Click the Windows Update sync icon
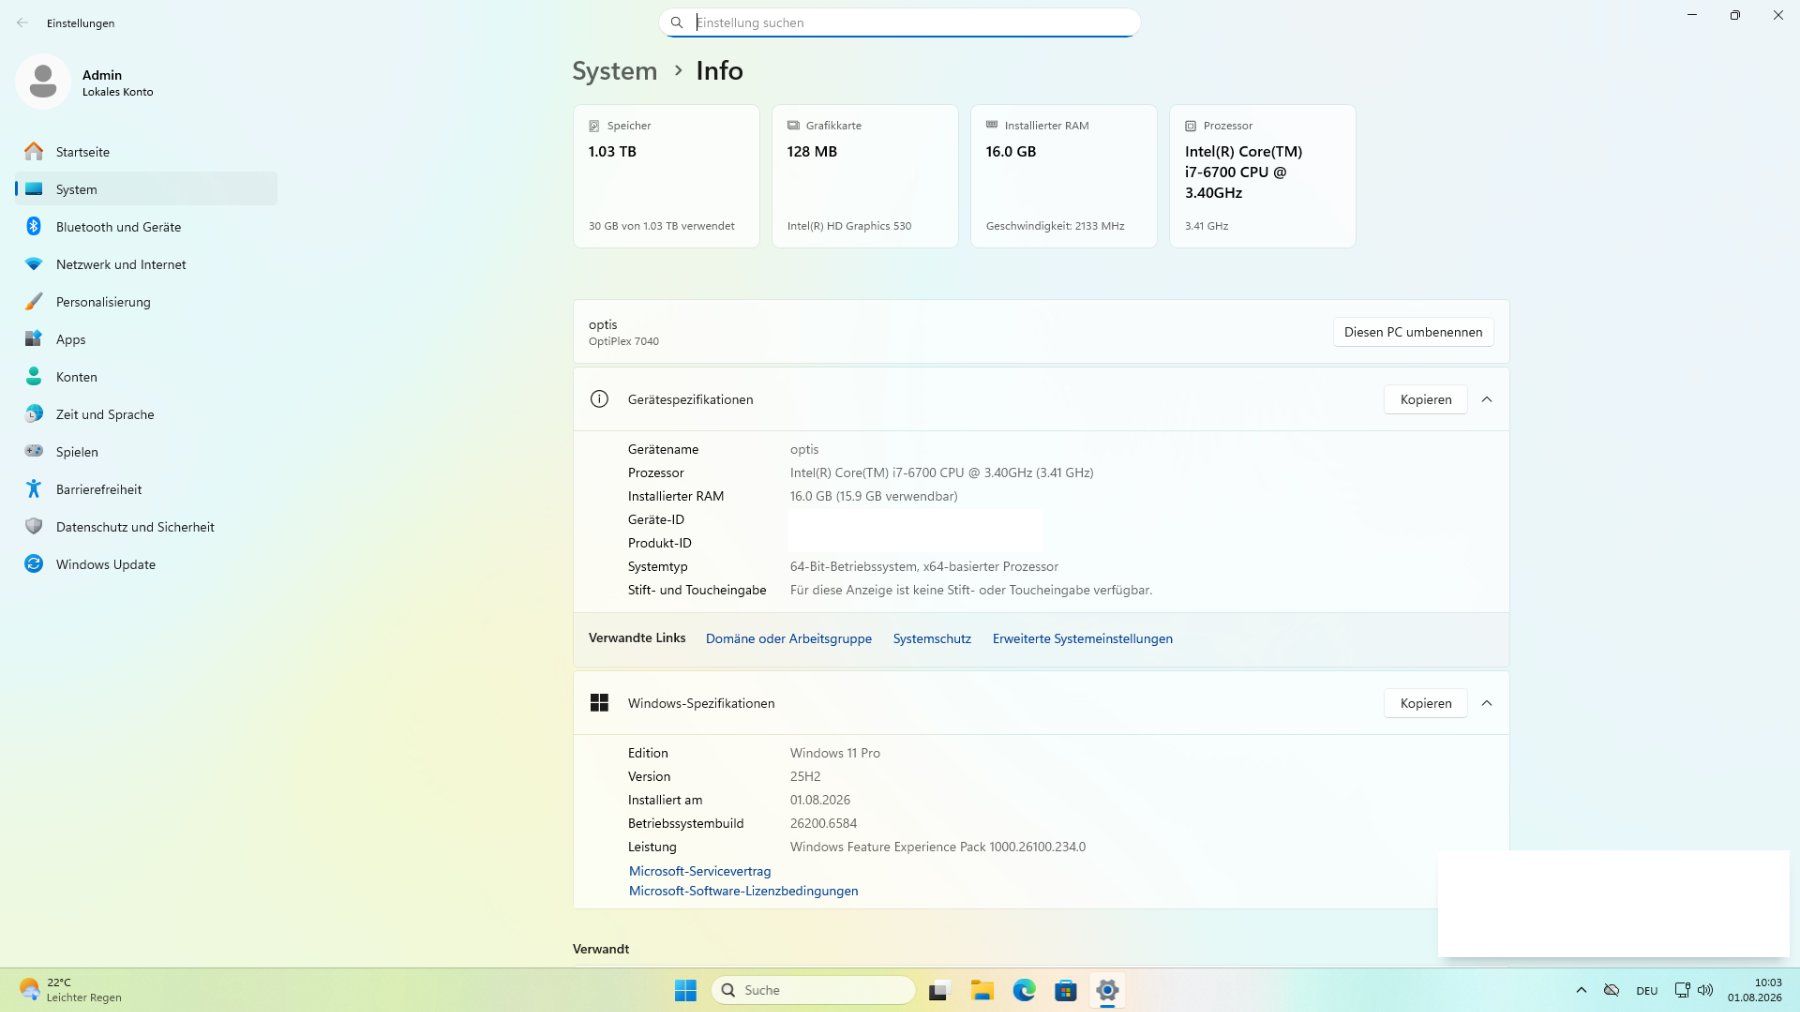1800x1012 pixels. pyautogui.click(x=34, y=564)
